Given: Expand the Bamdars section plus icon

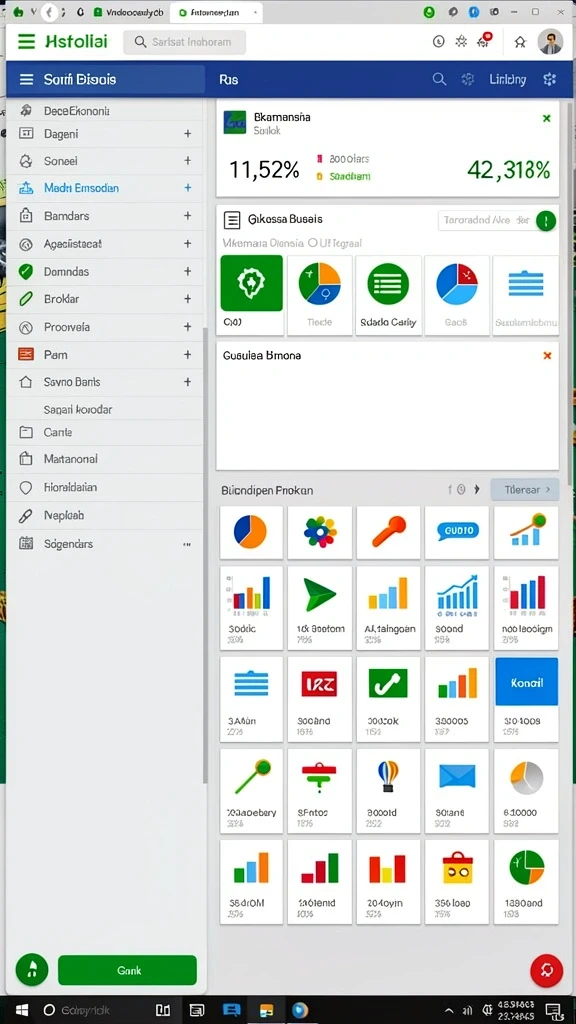Looking at the screenshot, I should pyautogui.click(x=187, y=216).
